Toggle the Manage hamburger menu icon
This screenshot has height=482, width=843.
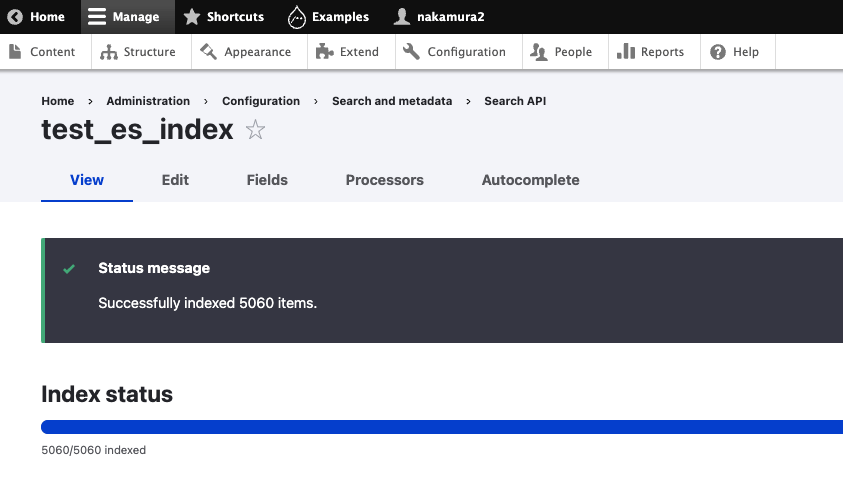pos(97,17)
